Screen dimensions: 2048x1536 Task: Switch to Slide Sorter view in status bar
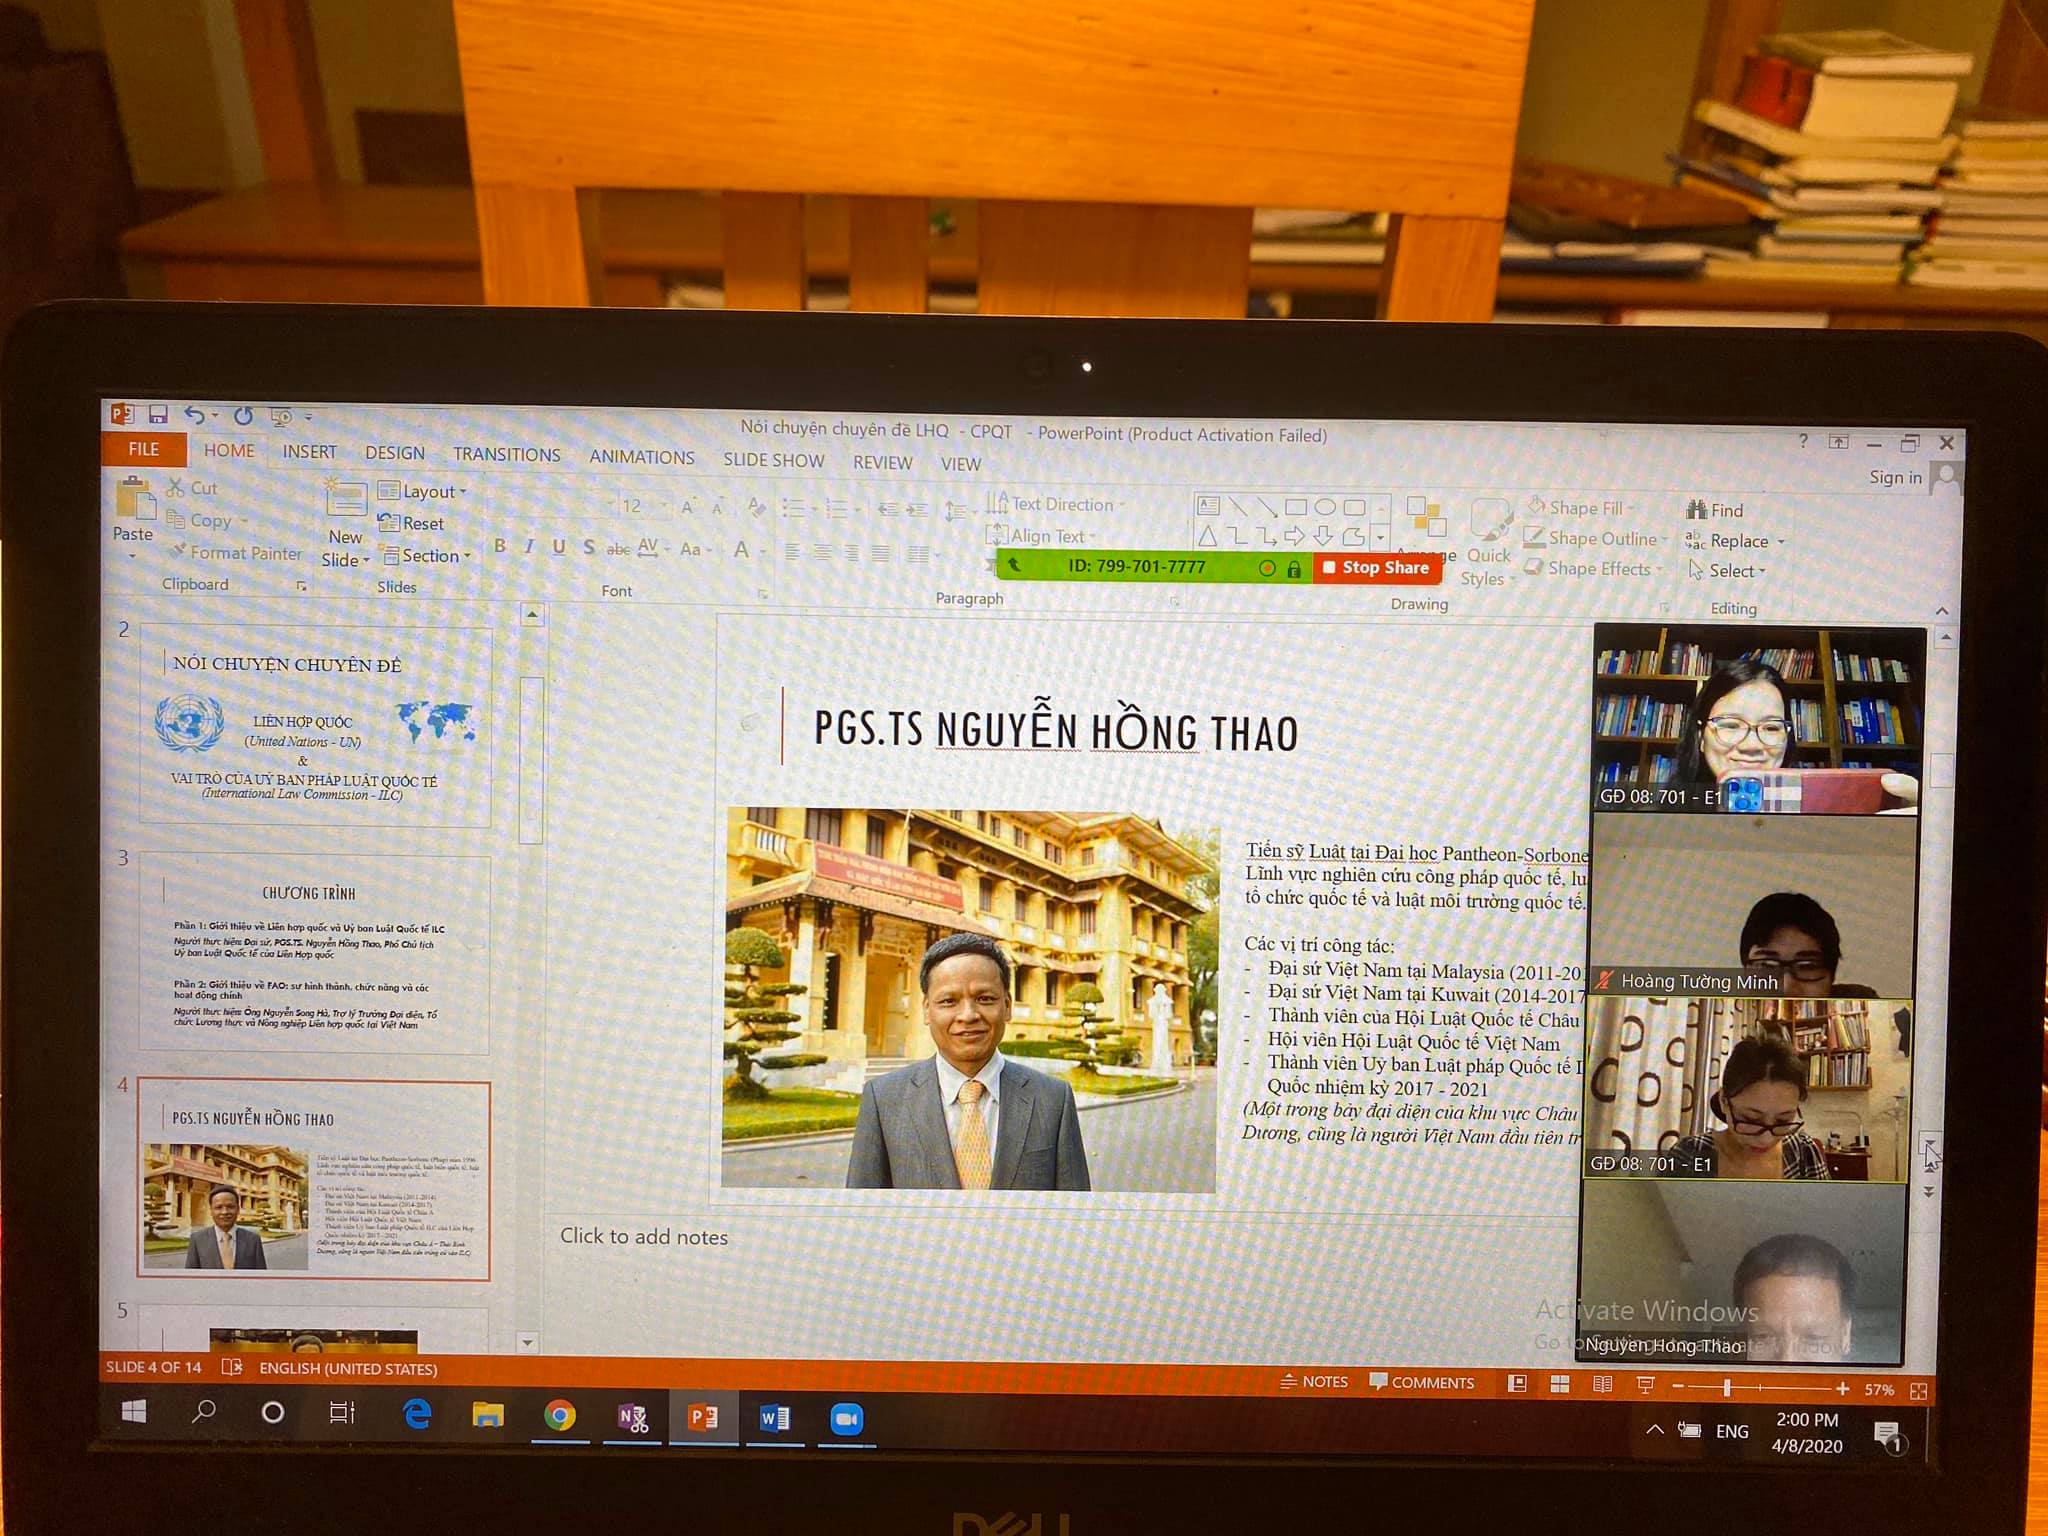click(1559, 1384)
